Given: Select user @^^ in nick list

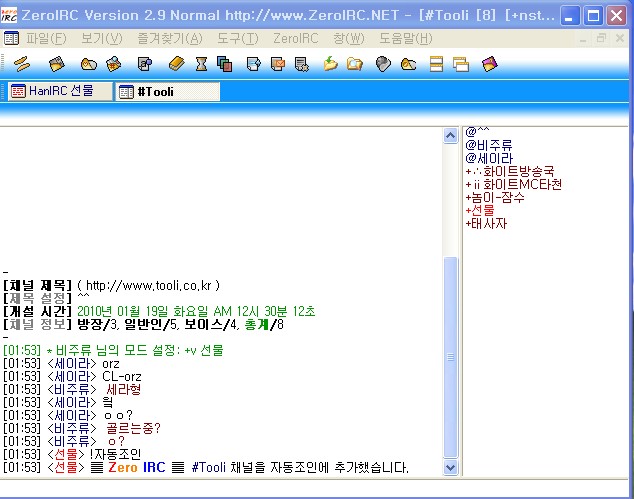Looking at the screenshot, I should pyautogui.click(x=477, y=131).
